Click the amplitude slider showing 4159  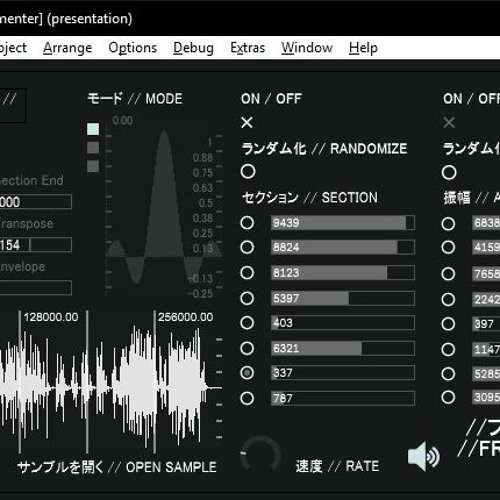click(x=486, y=247)
